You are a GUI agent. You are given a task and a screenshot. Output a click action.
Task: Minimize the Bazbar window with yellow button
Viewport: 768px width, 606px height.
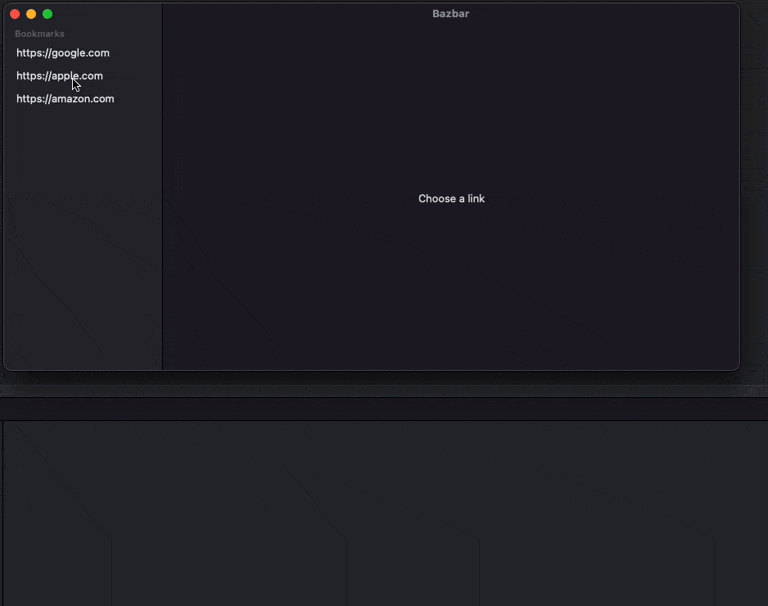pos(31,14)
